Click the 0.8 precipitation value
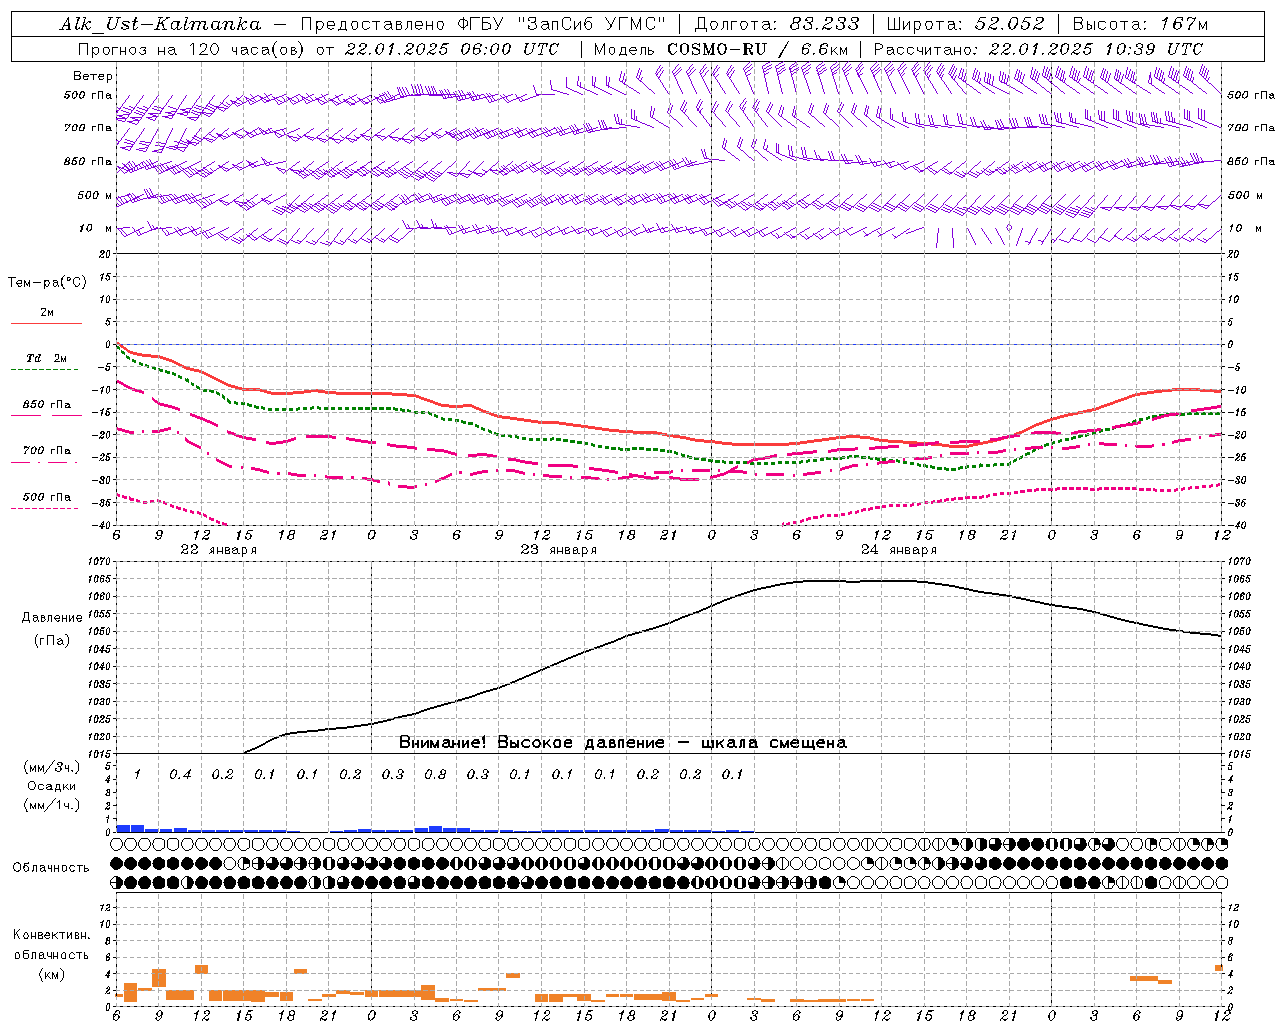This screenshot has width=1280, height=1024. pos(435,775)
